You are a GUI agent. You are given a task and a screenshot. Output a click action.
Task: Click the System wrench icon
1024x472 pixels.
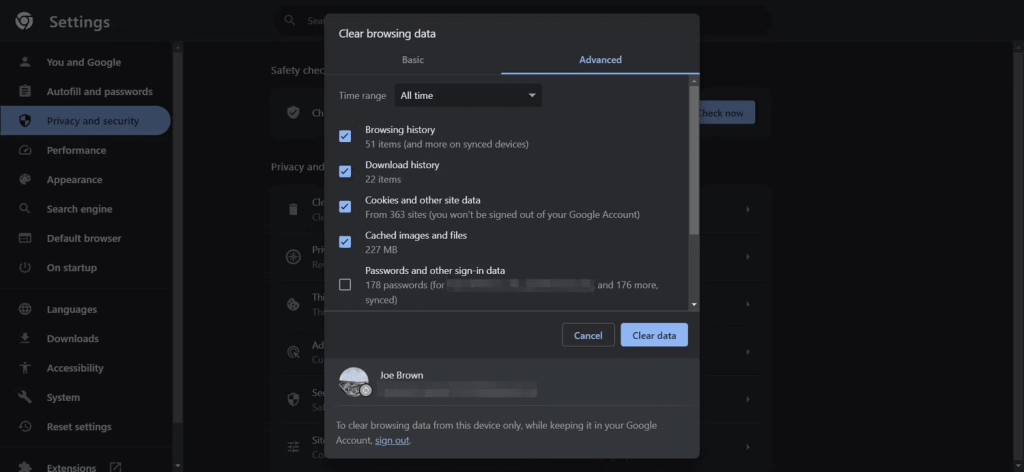click(x=25, y=398)
